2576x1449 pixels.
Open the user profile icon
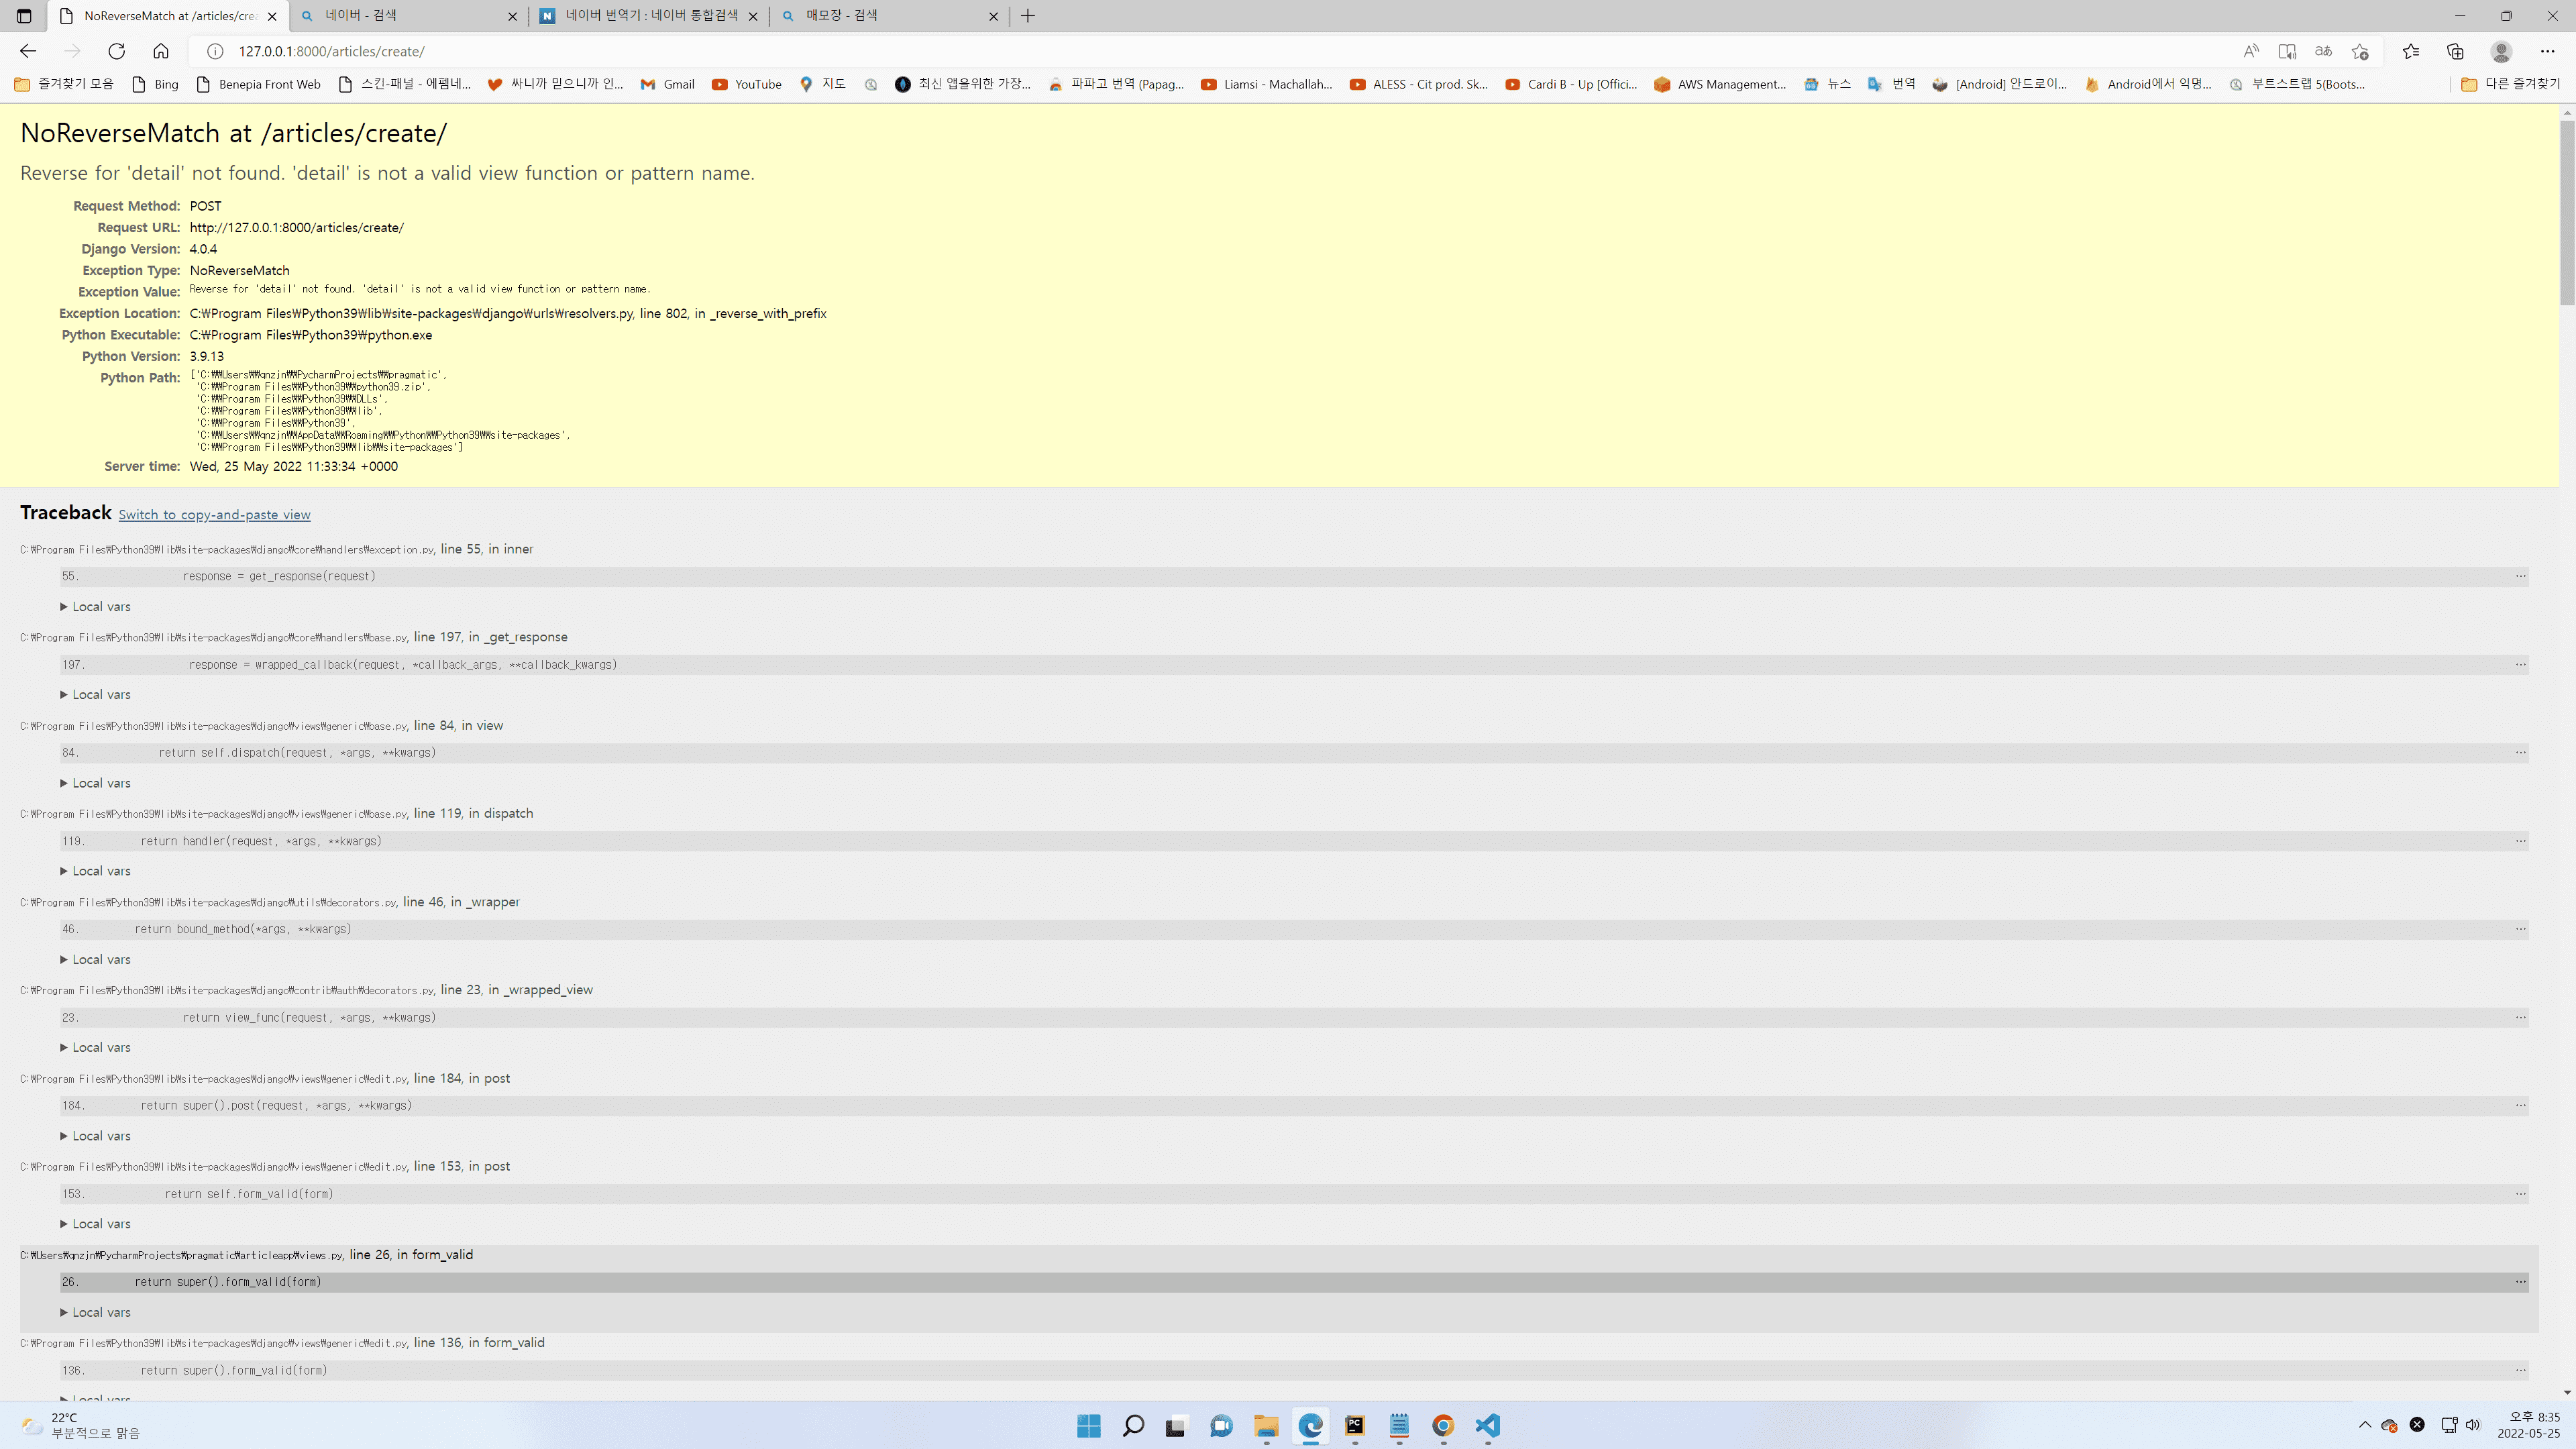tap(2501, 51)
